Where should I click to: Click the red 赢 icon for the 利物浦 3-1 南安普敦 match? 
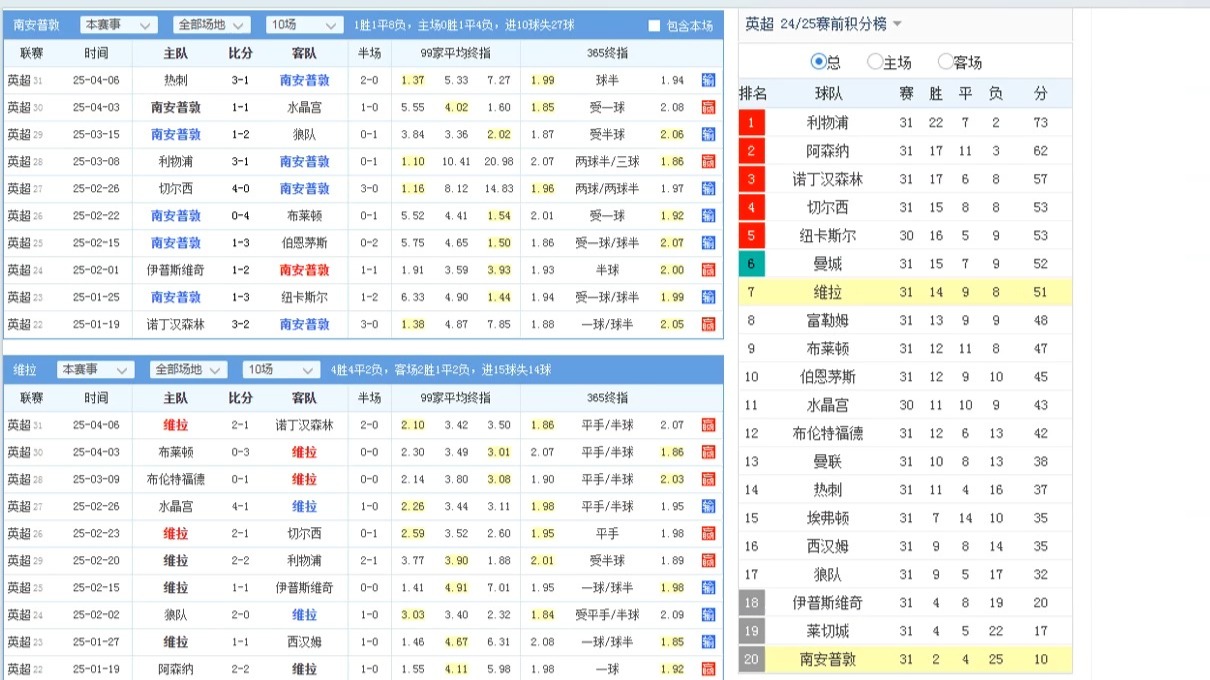point(708,161)
